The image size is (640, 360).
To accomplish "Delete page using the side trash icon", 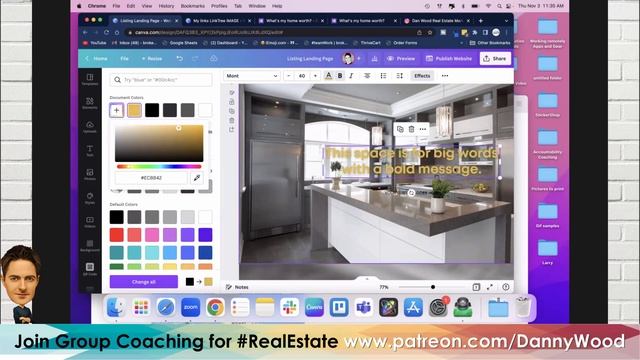I will pyautogui.click(x=231, y=120).
